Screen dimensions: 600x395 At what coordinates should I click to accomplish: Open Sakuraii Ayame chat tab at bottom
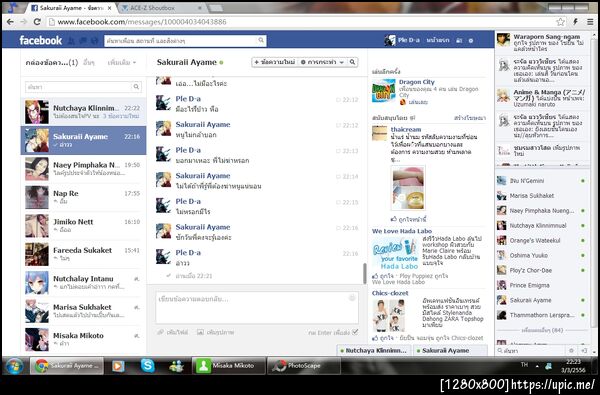(451, 350)
